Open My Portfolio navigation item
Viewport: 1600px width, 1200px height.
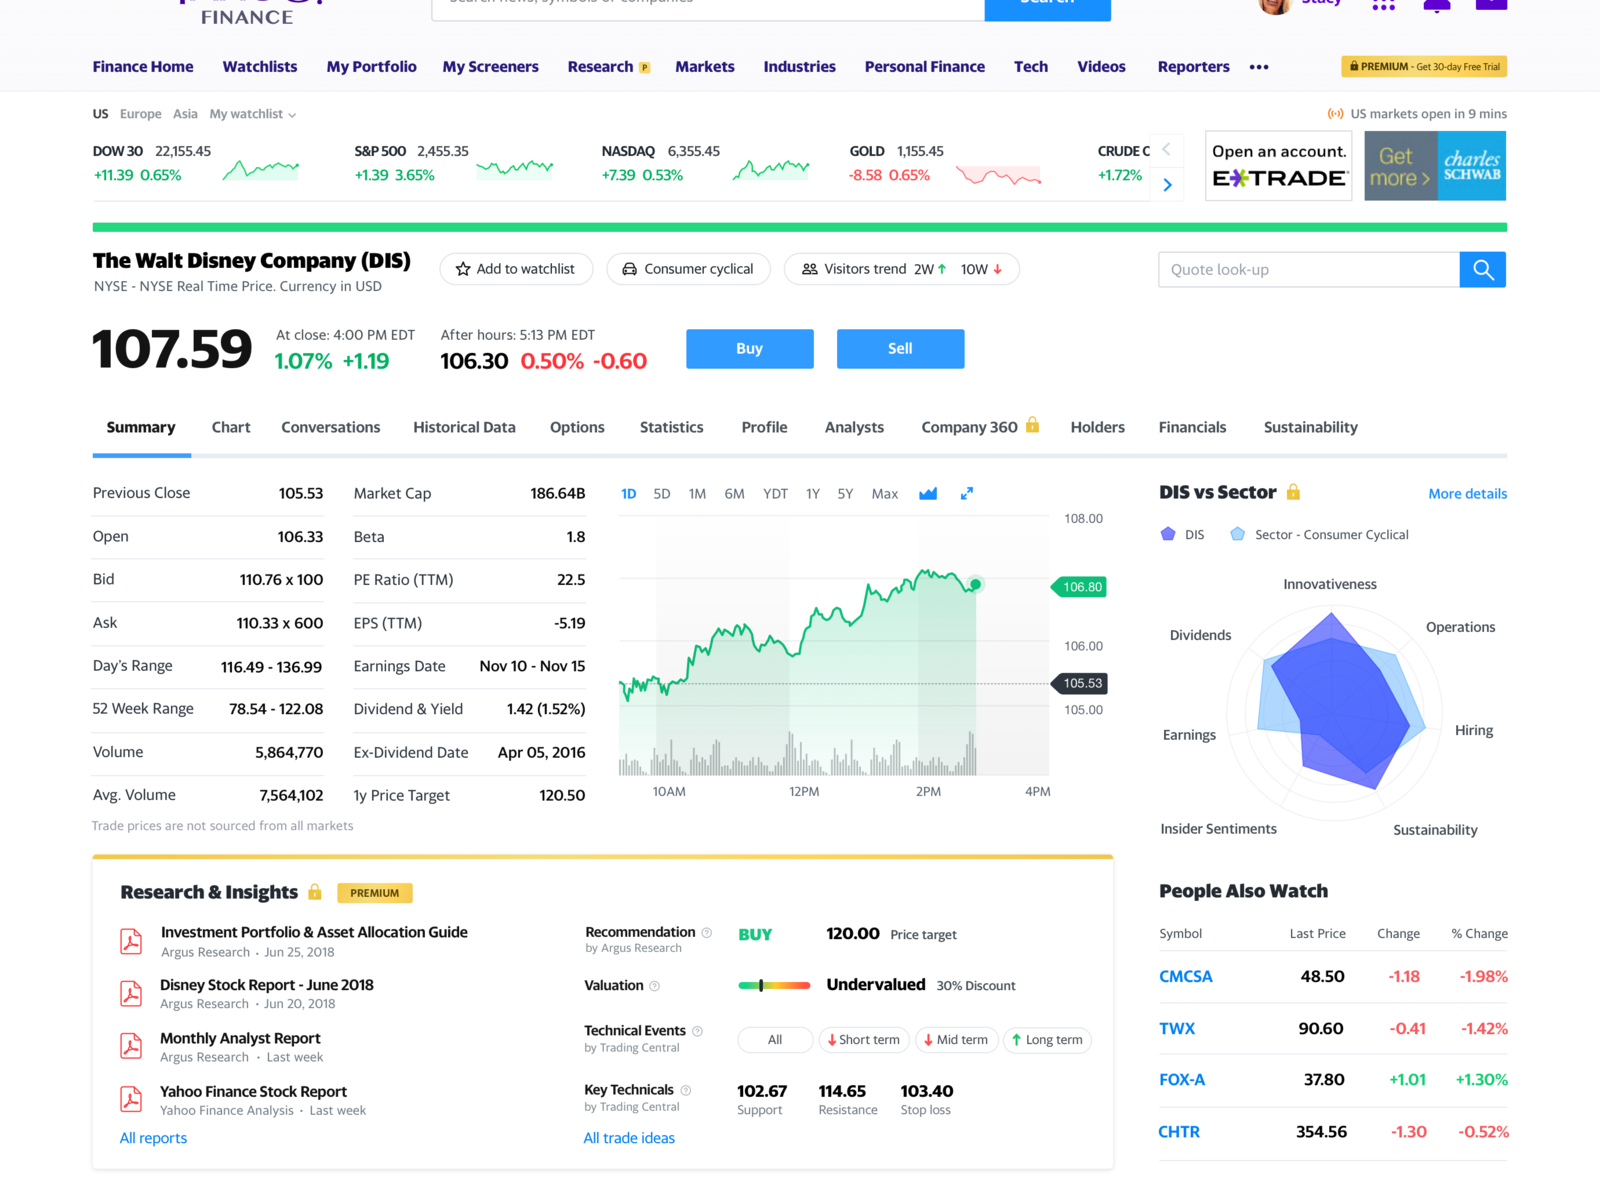coord(371,67)
